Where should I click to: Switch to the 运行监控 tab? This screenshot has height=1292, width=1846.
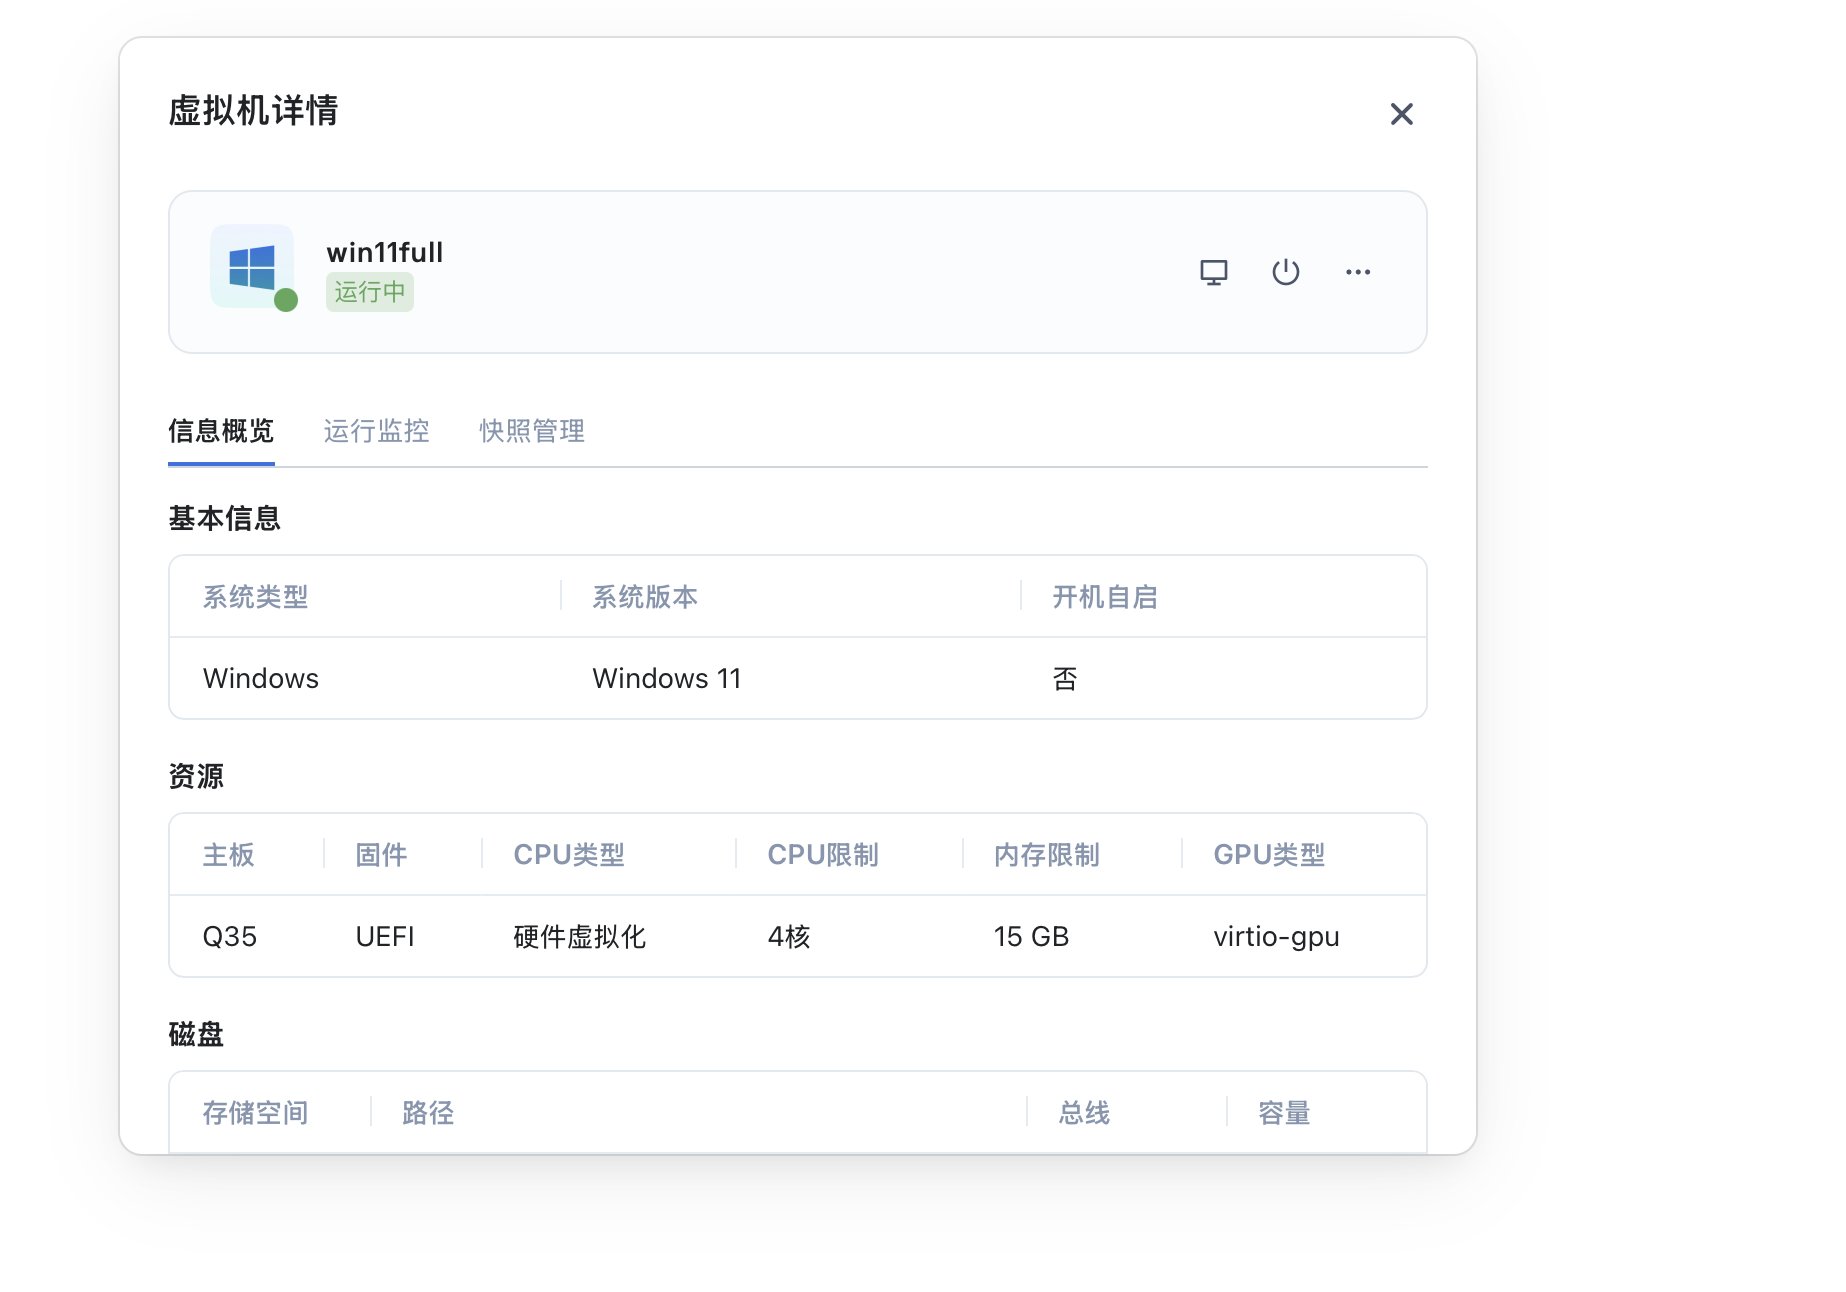(376, 431)
